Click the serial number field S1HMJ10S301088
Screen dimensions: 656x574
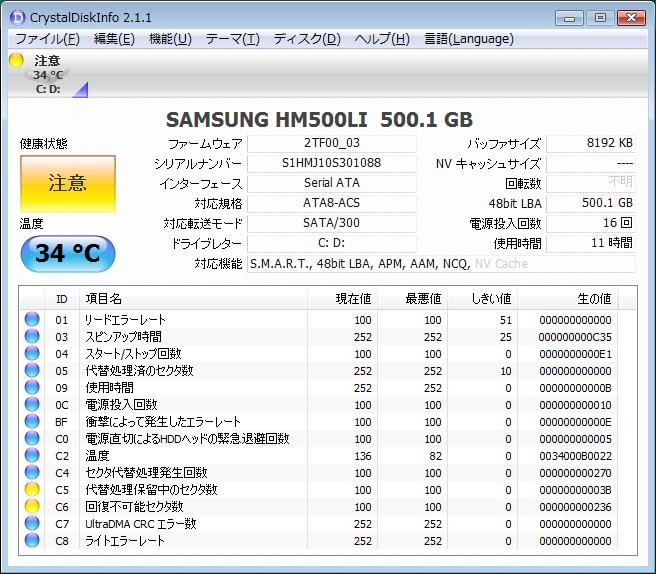coord(332,163)
